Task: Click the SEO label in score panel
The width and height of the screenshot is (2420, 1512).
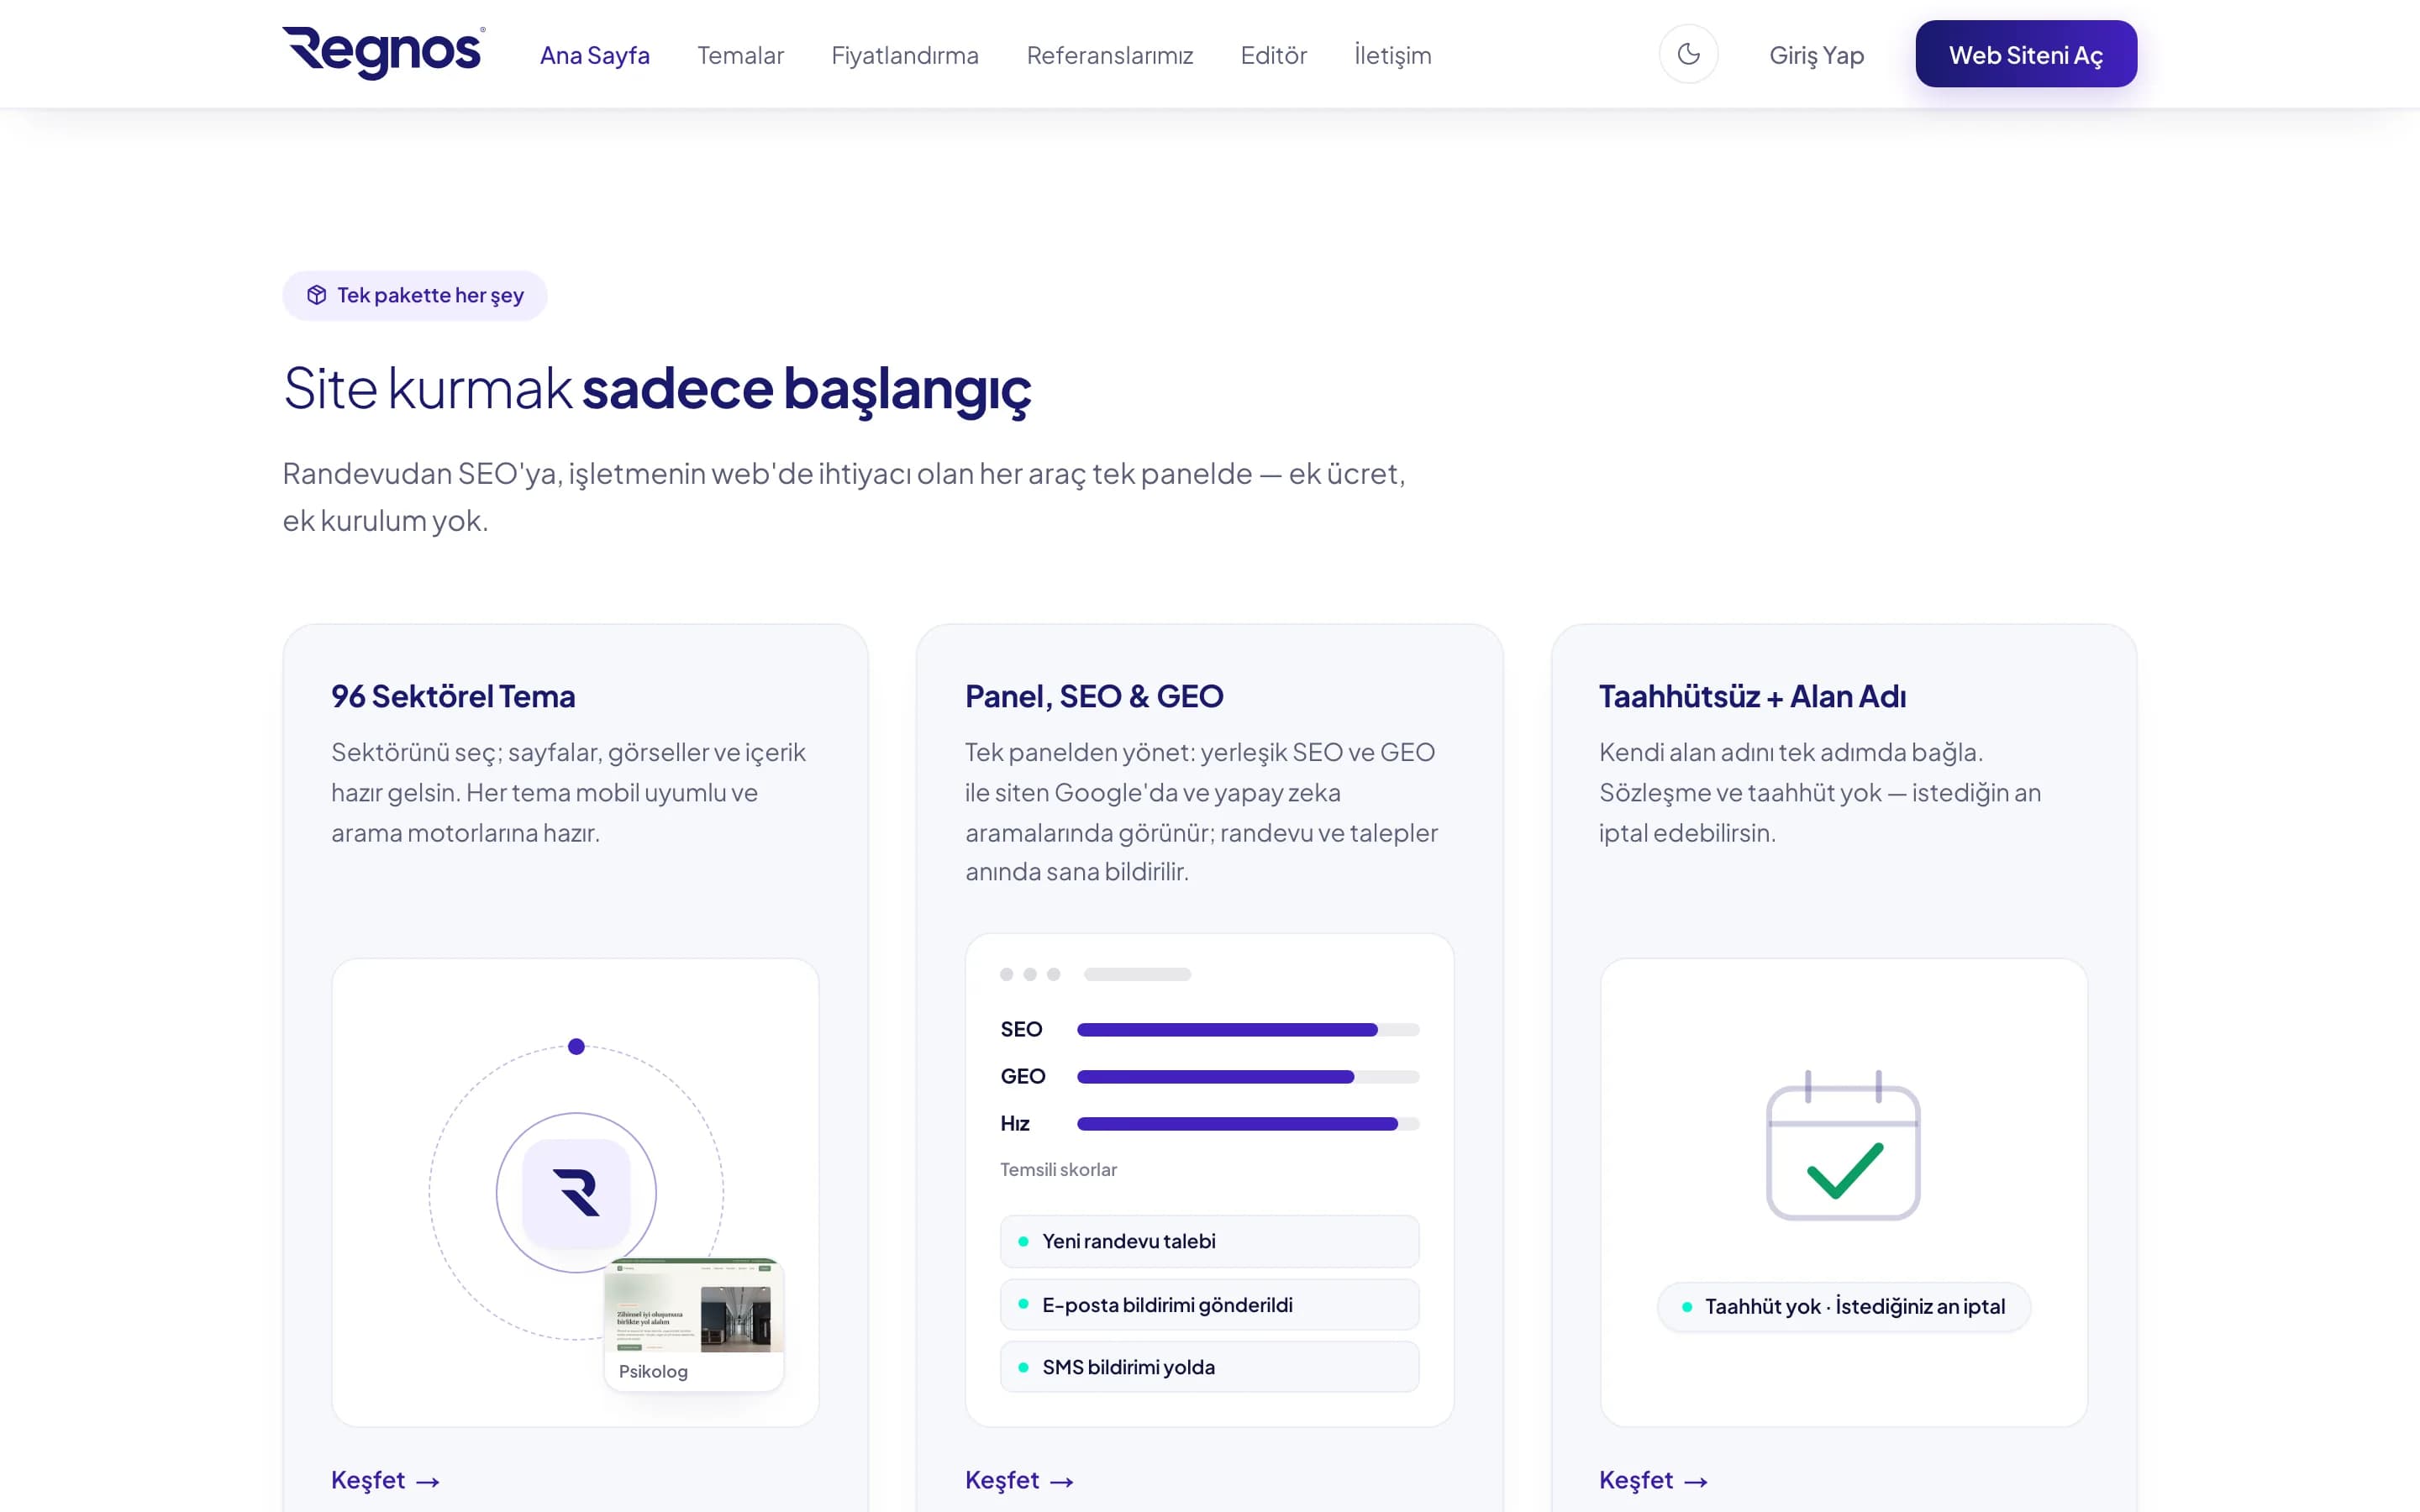Action: pos(1021,1029)
